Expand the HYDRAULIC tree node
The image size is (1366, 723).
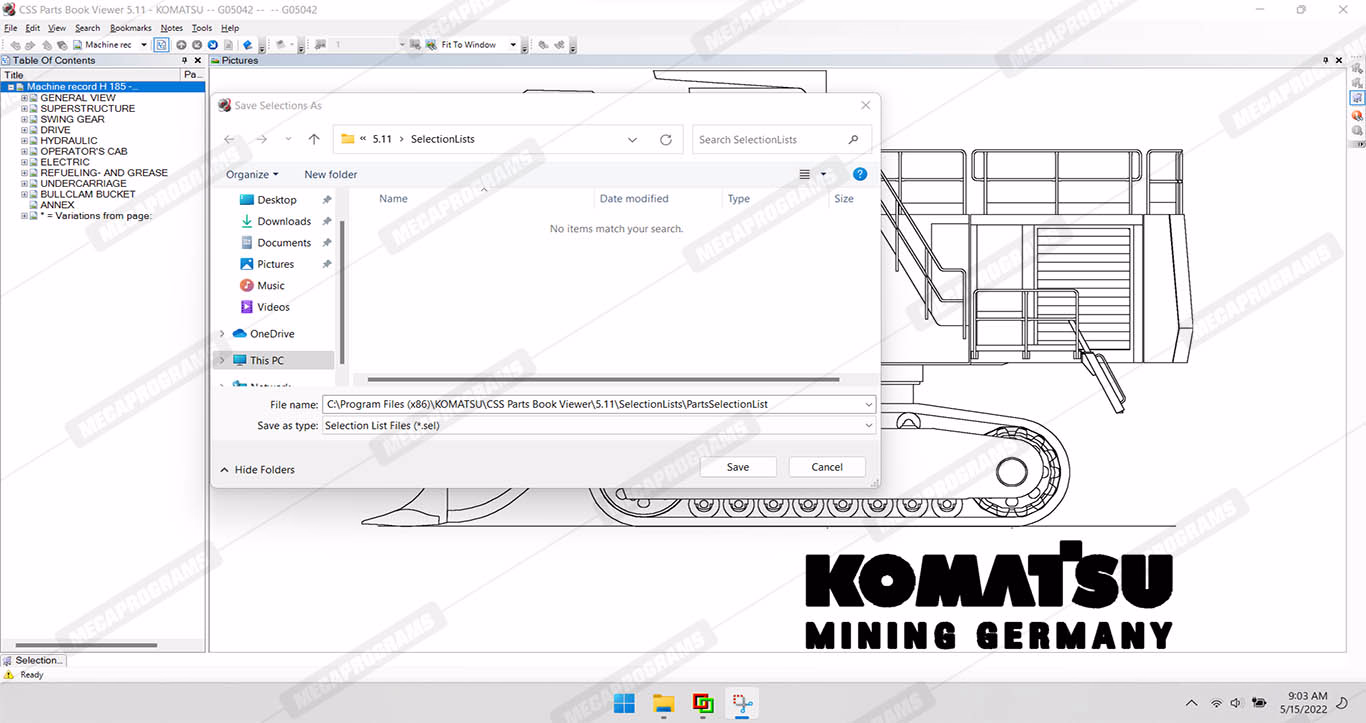pos(25,141)
